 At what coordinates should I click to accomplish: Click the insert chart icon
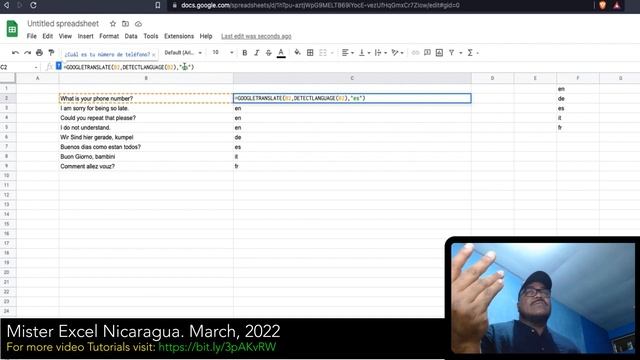click(439, 53)
